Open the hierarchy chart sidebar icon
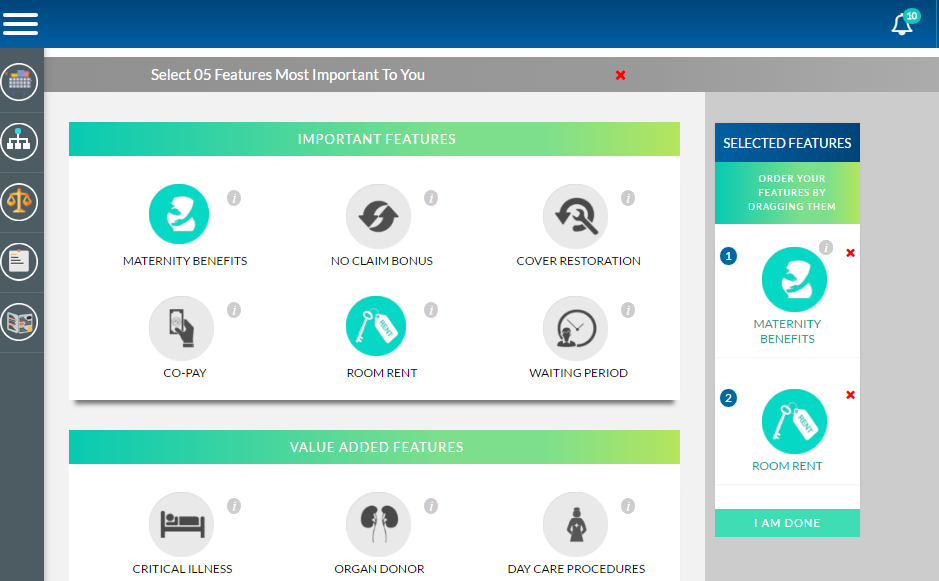Screen dimensions: 939x581 pos(20,142)
